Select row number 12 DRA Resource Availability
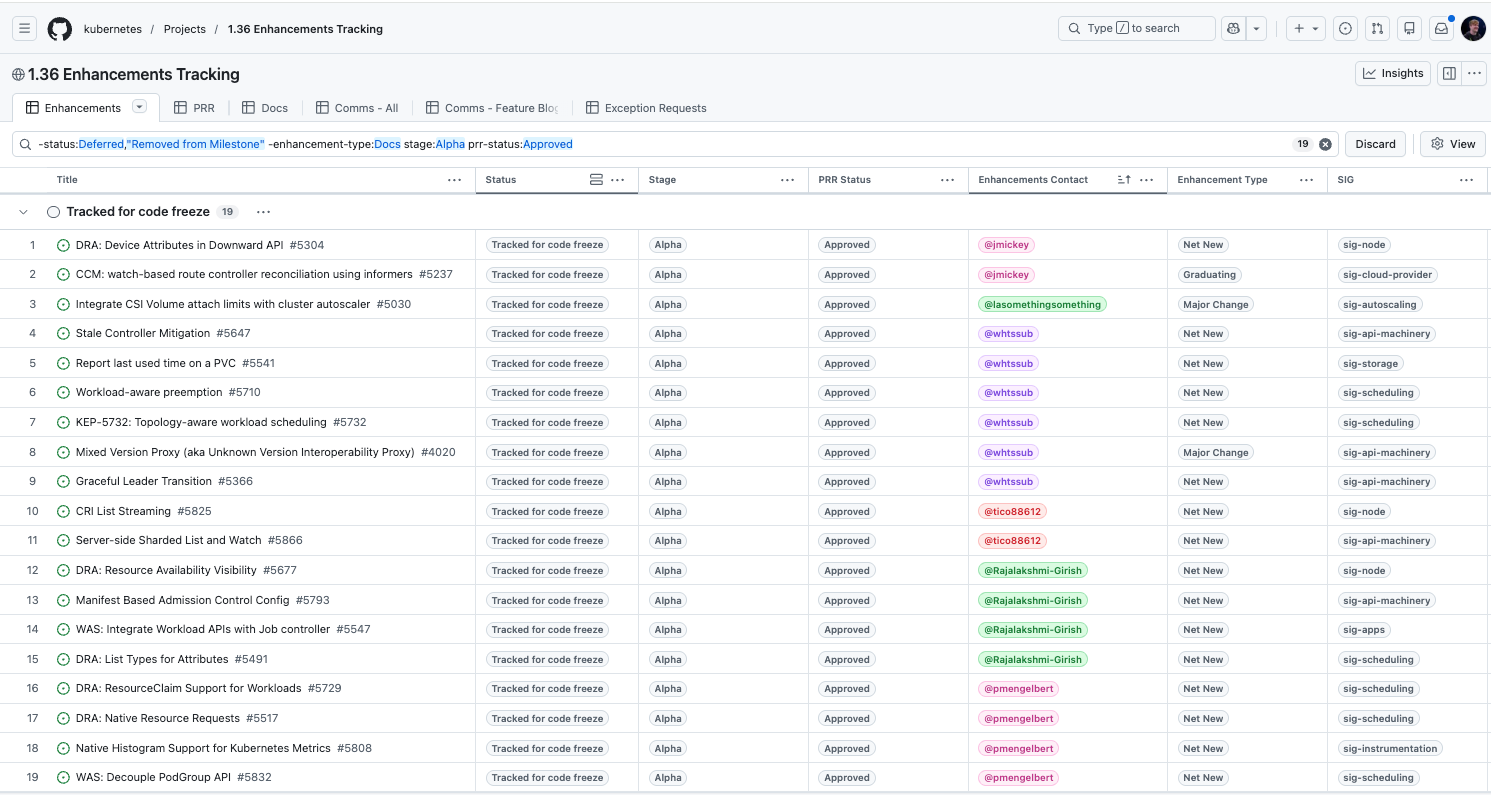The height and width of the screenshot is (795, 1491). 32,570
